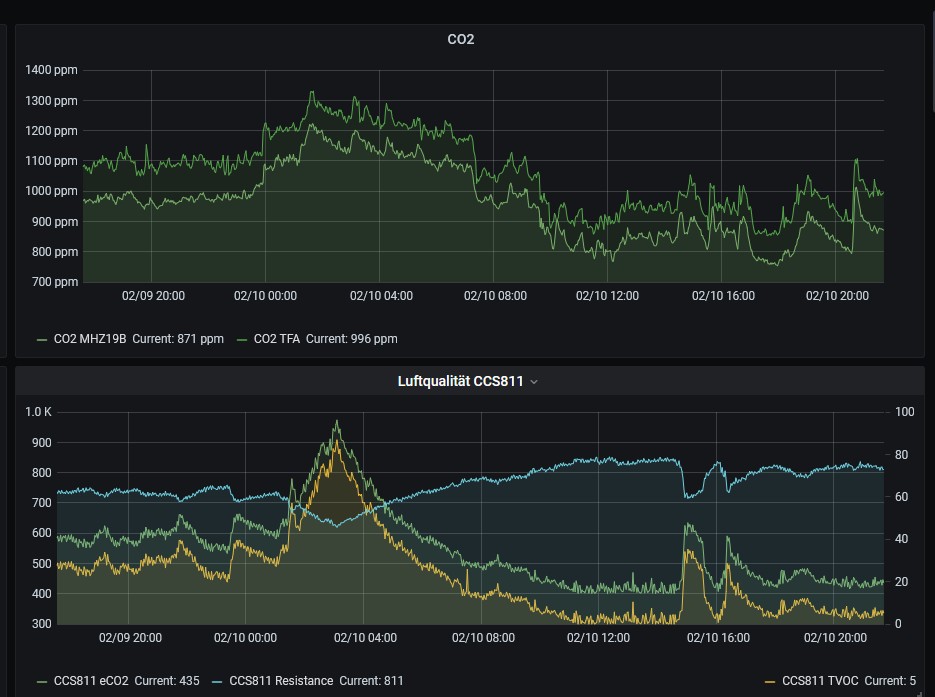This screenshot has height=697, width=935.
Task: Click the 0 right axis label in CCS811 chart
Action: coord(898,624)
